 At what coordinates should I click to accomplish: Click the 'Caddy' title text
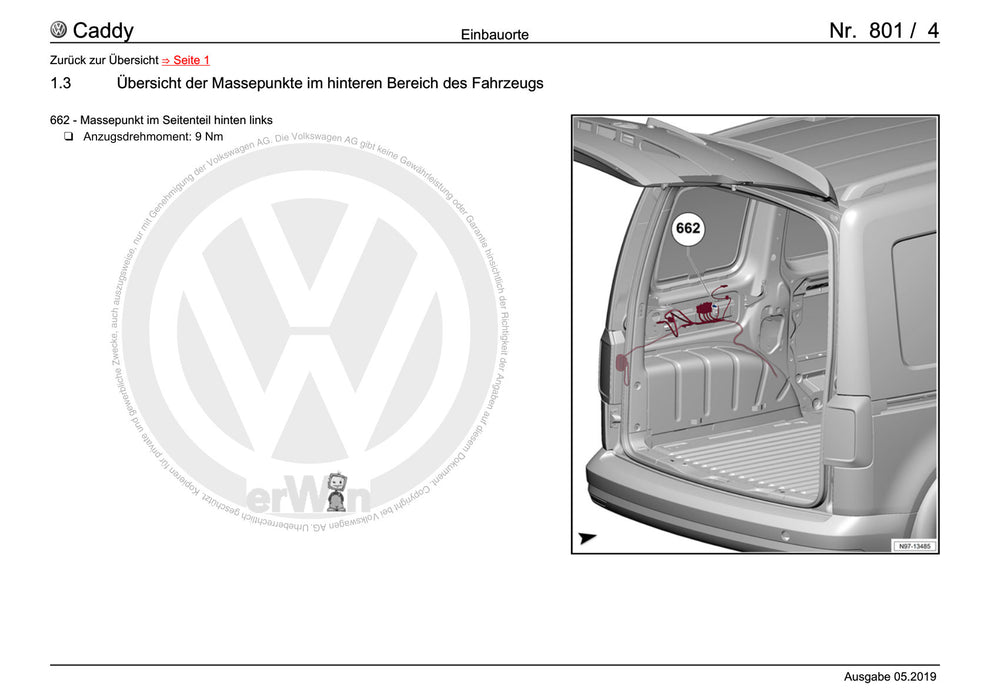pyautogui.click(x=103, y=30)
